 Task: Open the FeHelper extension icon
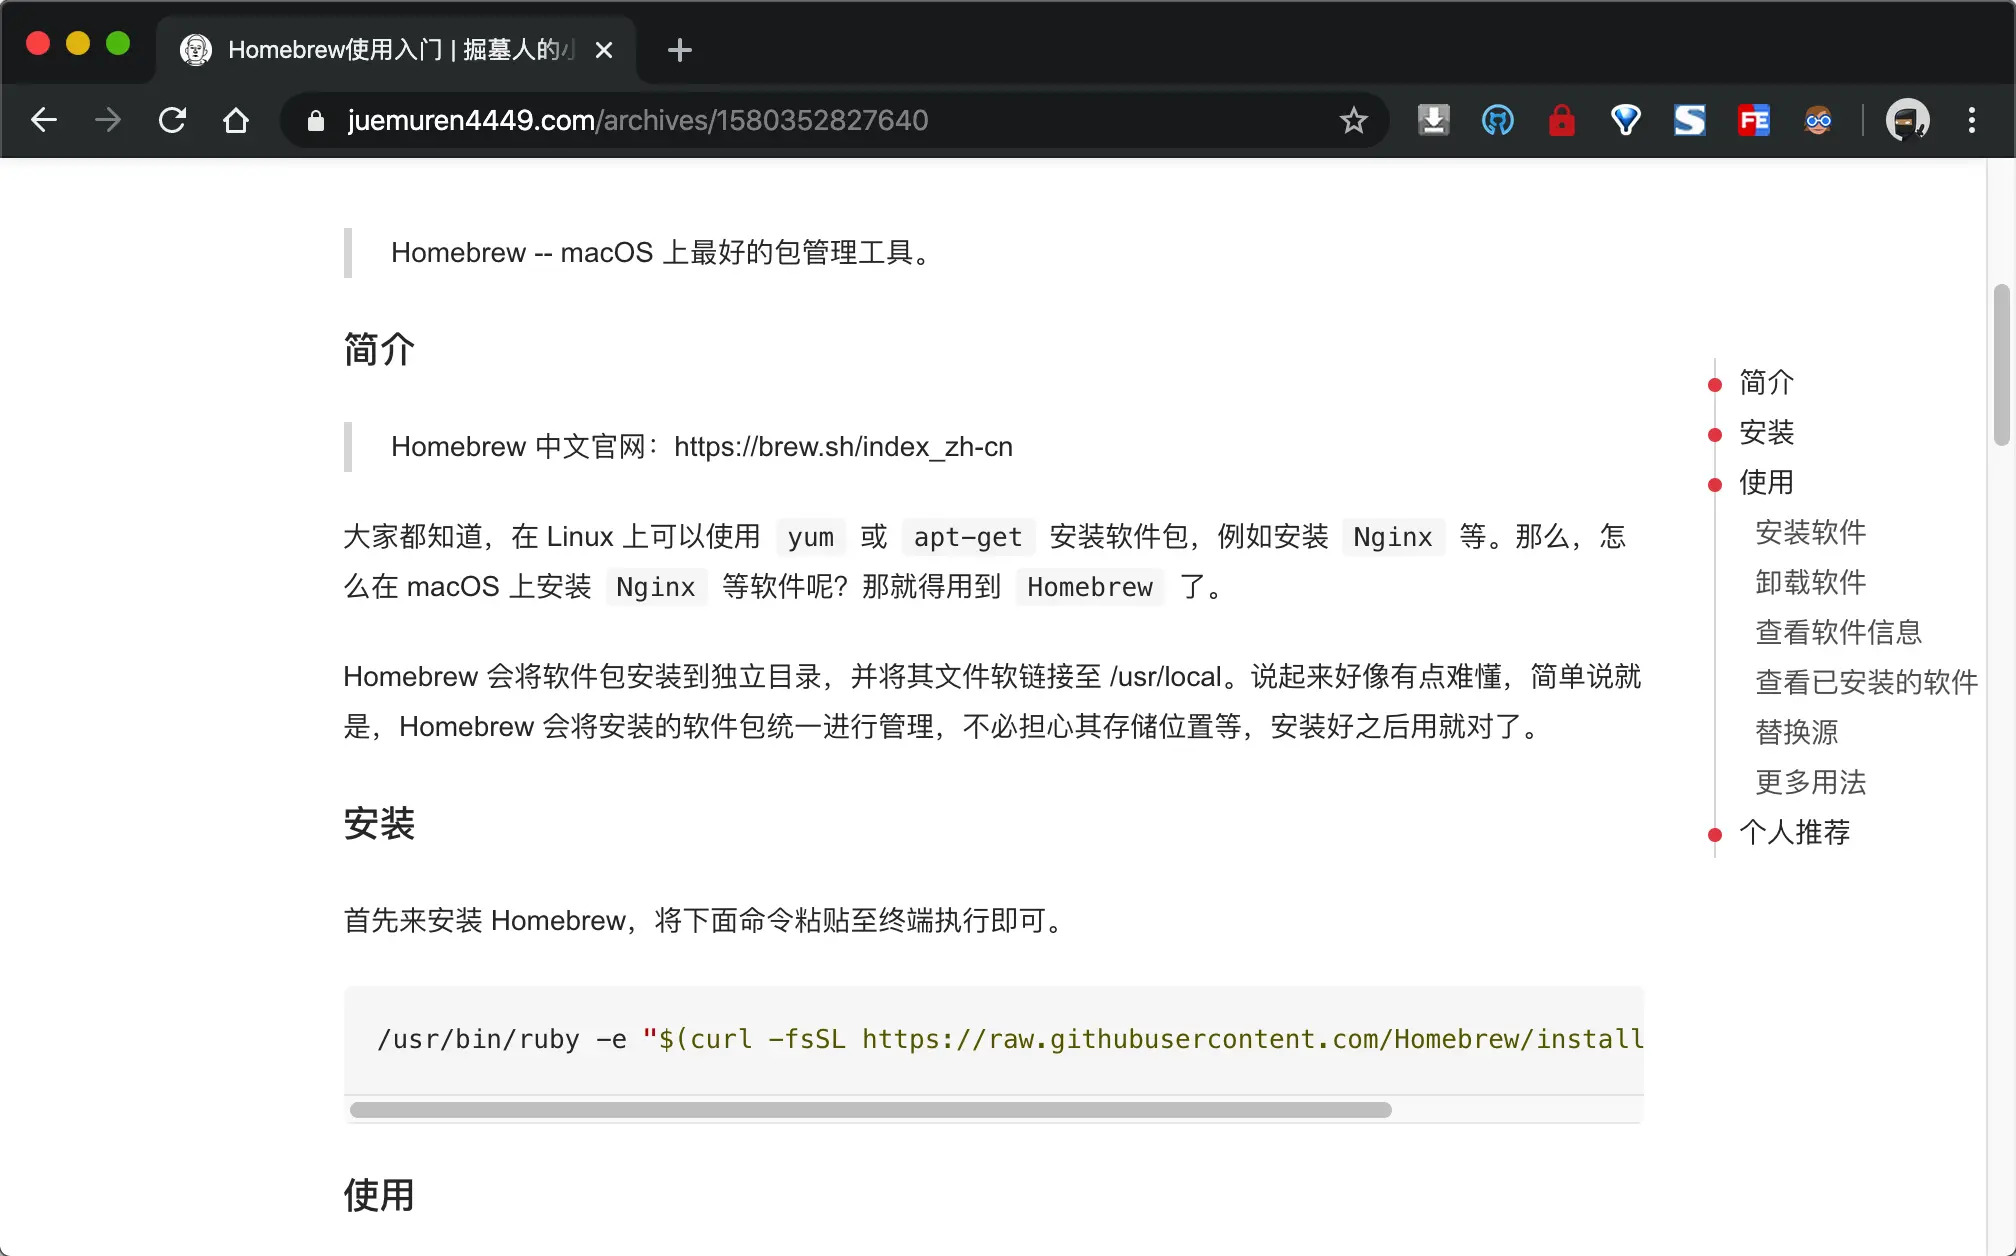click(x=1754, y=120)
